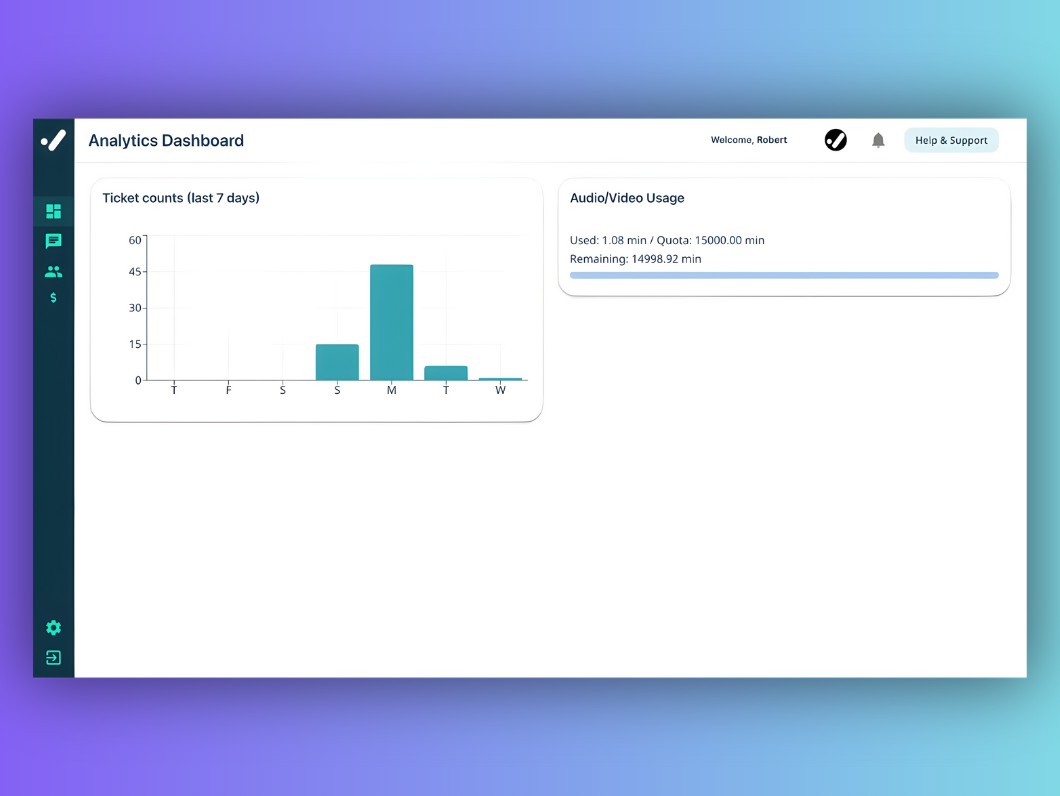
Task: Click the notification bell in the header
Action: pos(878,140)
